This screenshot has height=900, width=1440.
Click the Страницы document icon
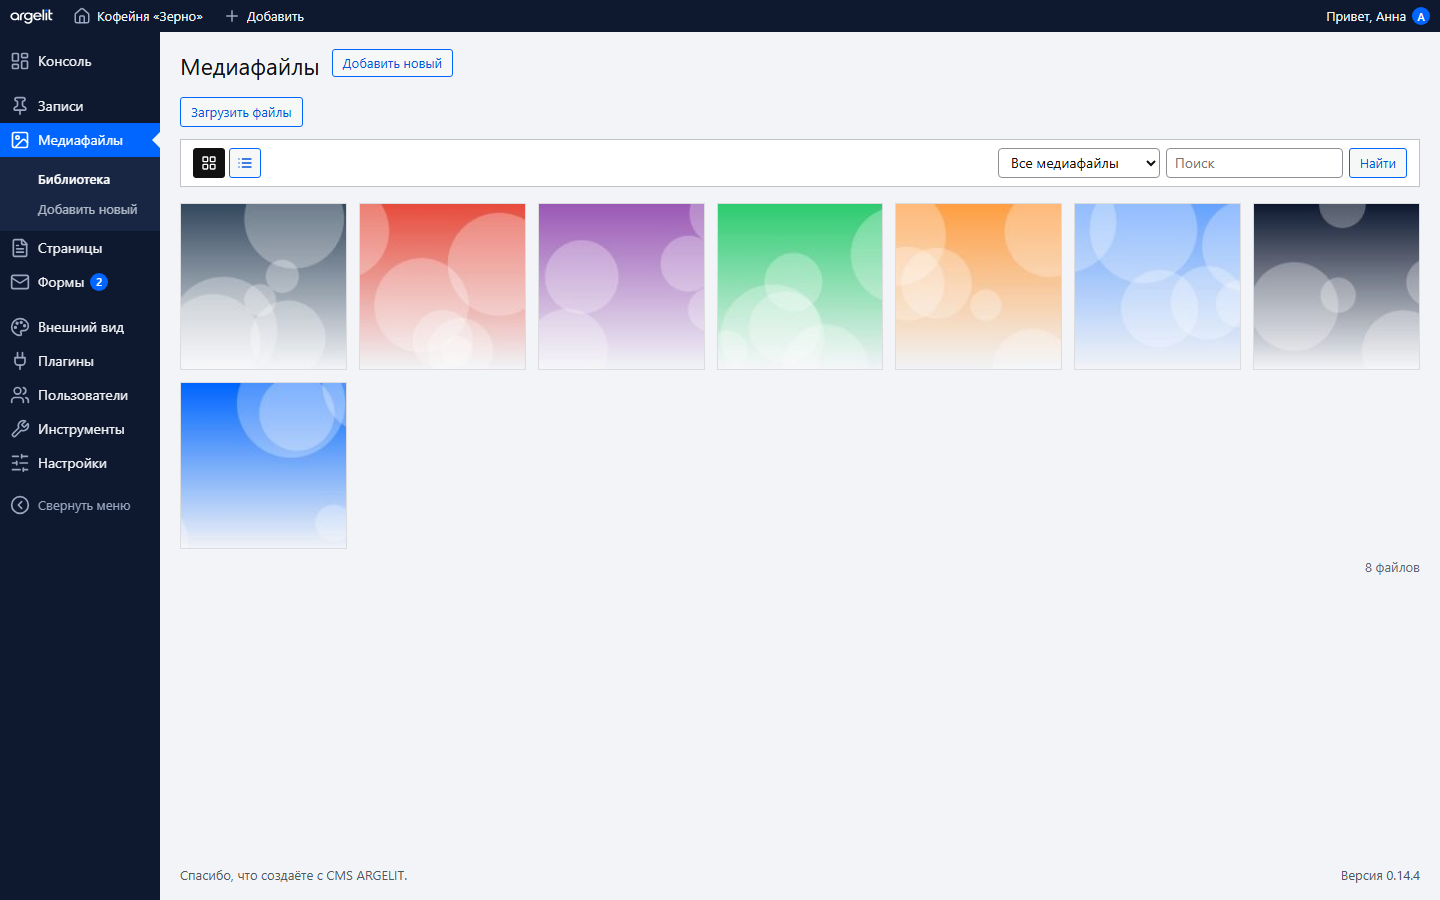click(20, 248)
